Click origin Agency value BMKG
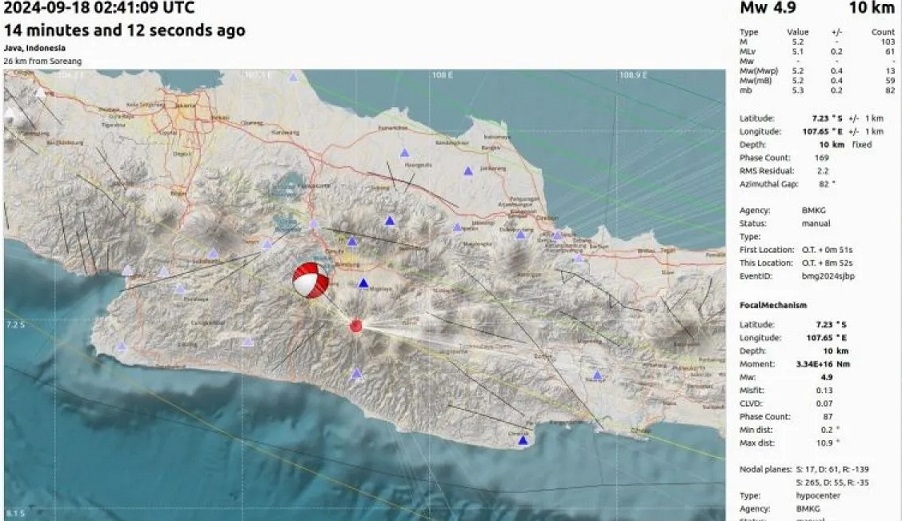The height and width of the screenshot is (521, 902). tap(814, 210)
